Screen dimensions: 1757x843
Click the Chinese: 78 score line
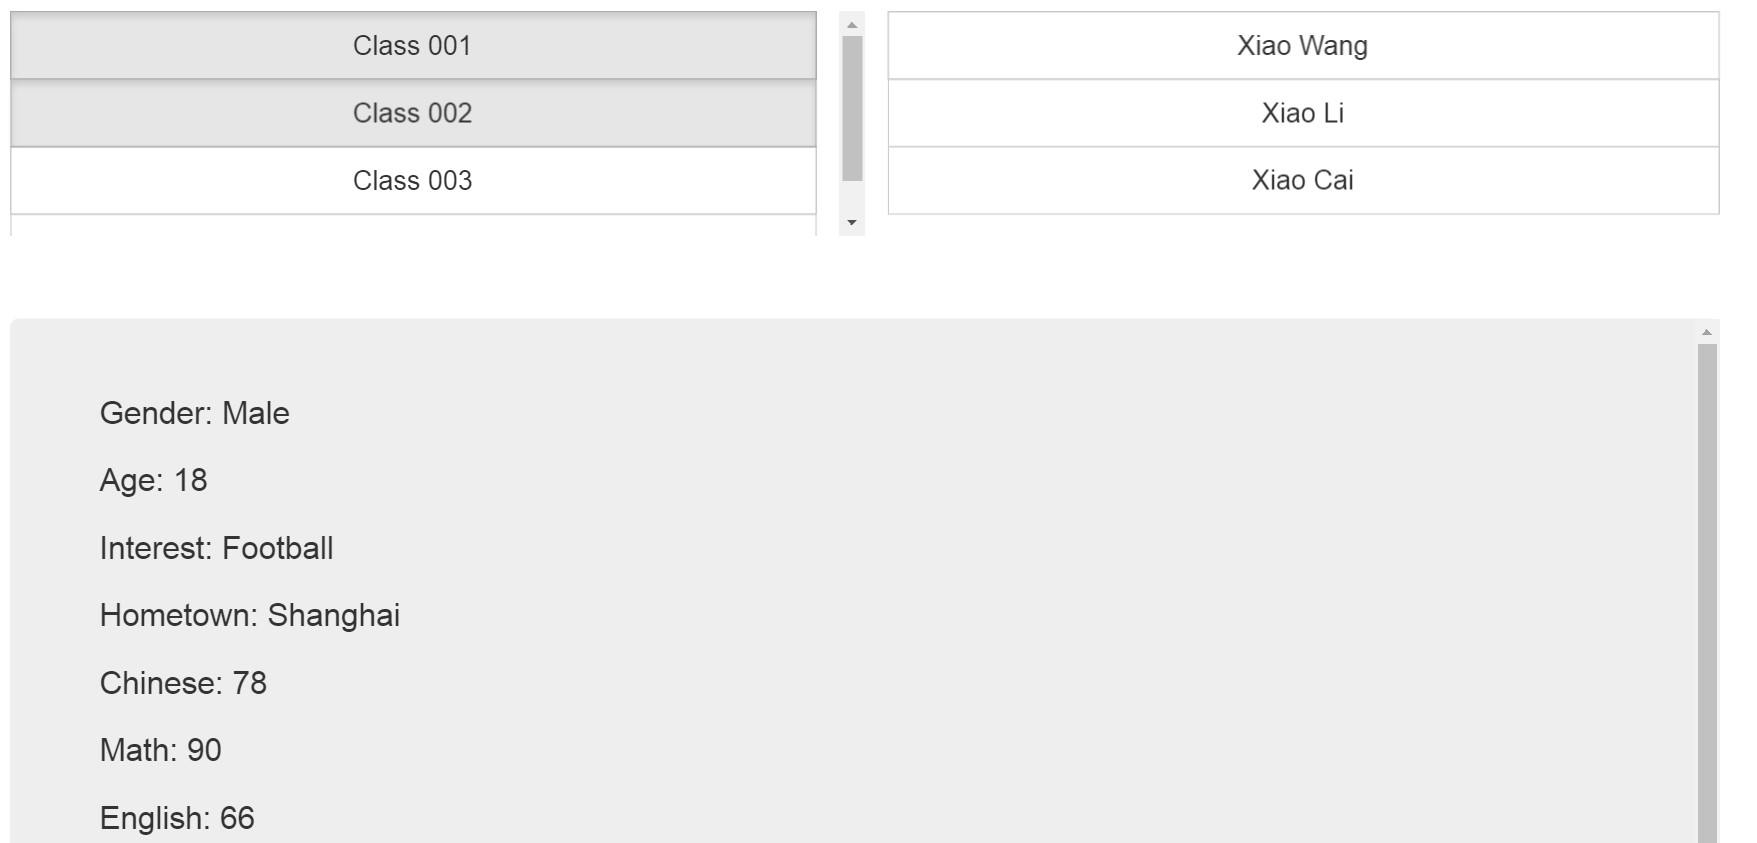[183, 683]
